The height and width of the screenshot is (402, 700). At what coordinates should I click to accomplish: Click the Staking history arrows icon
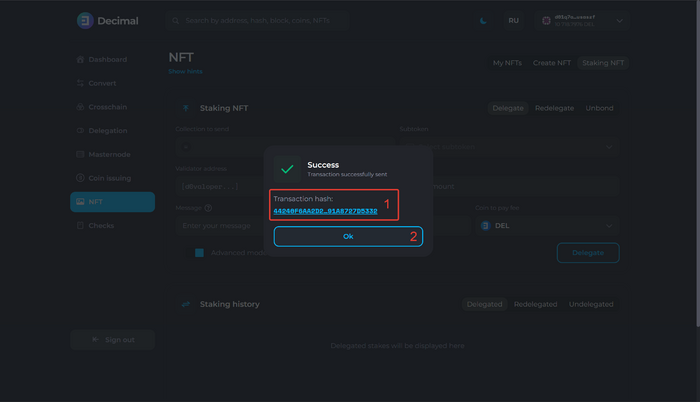[186, 304]
